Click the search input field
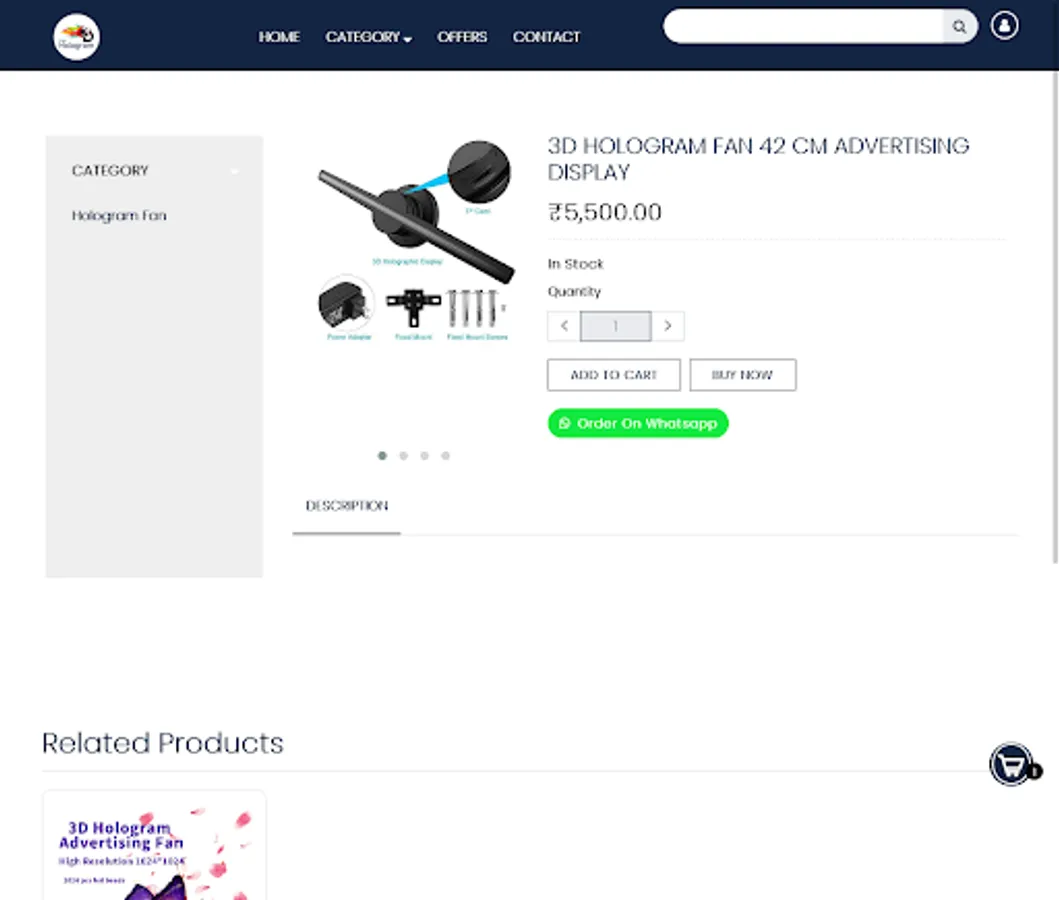1059x900 pixels. click(803, 26)
